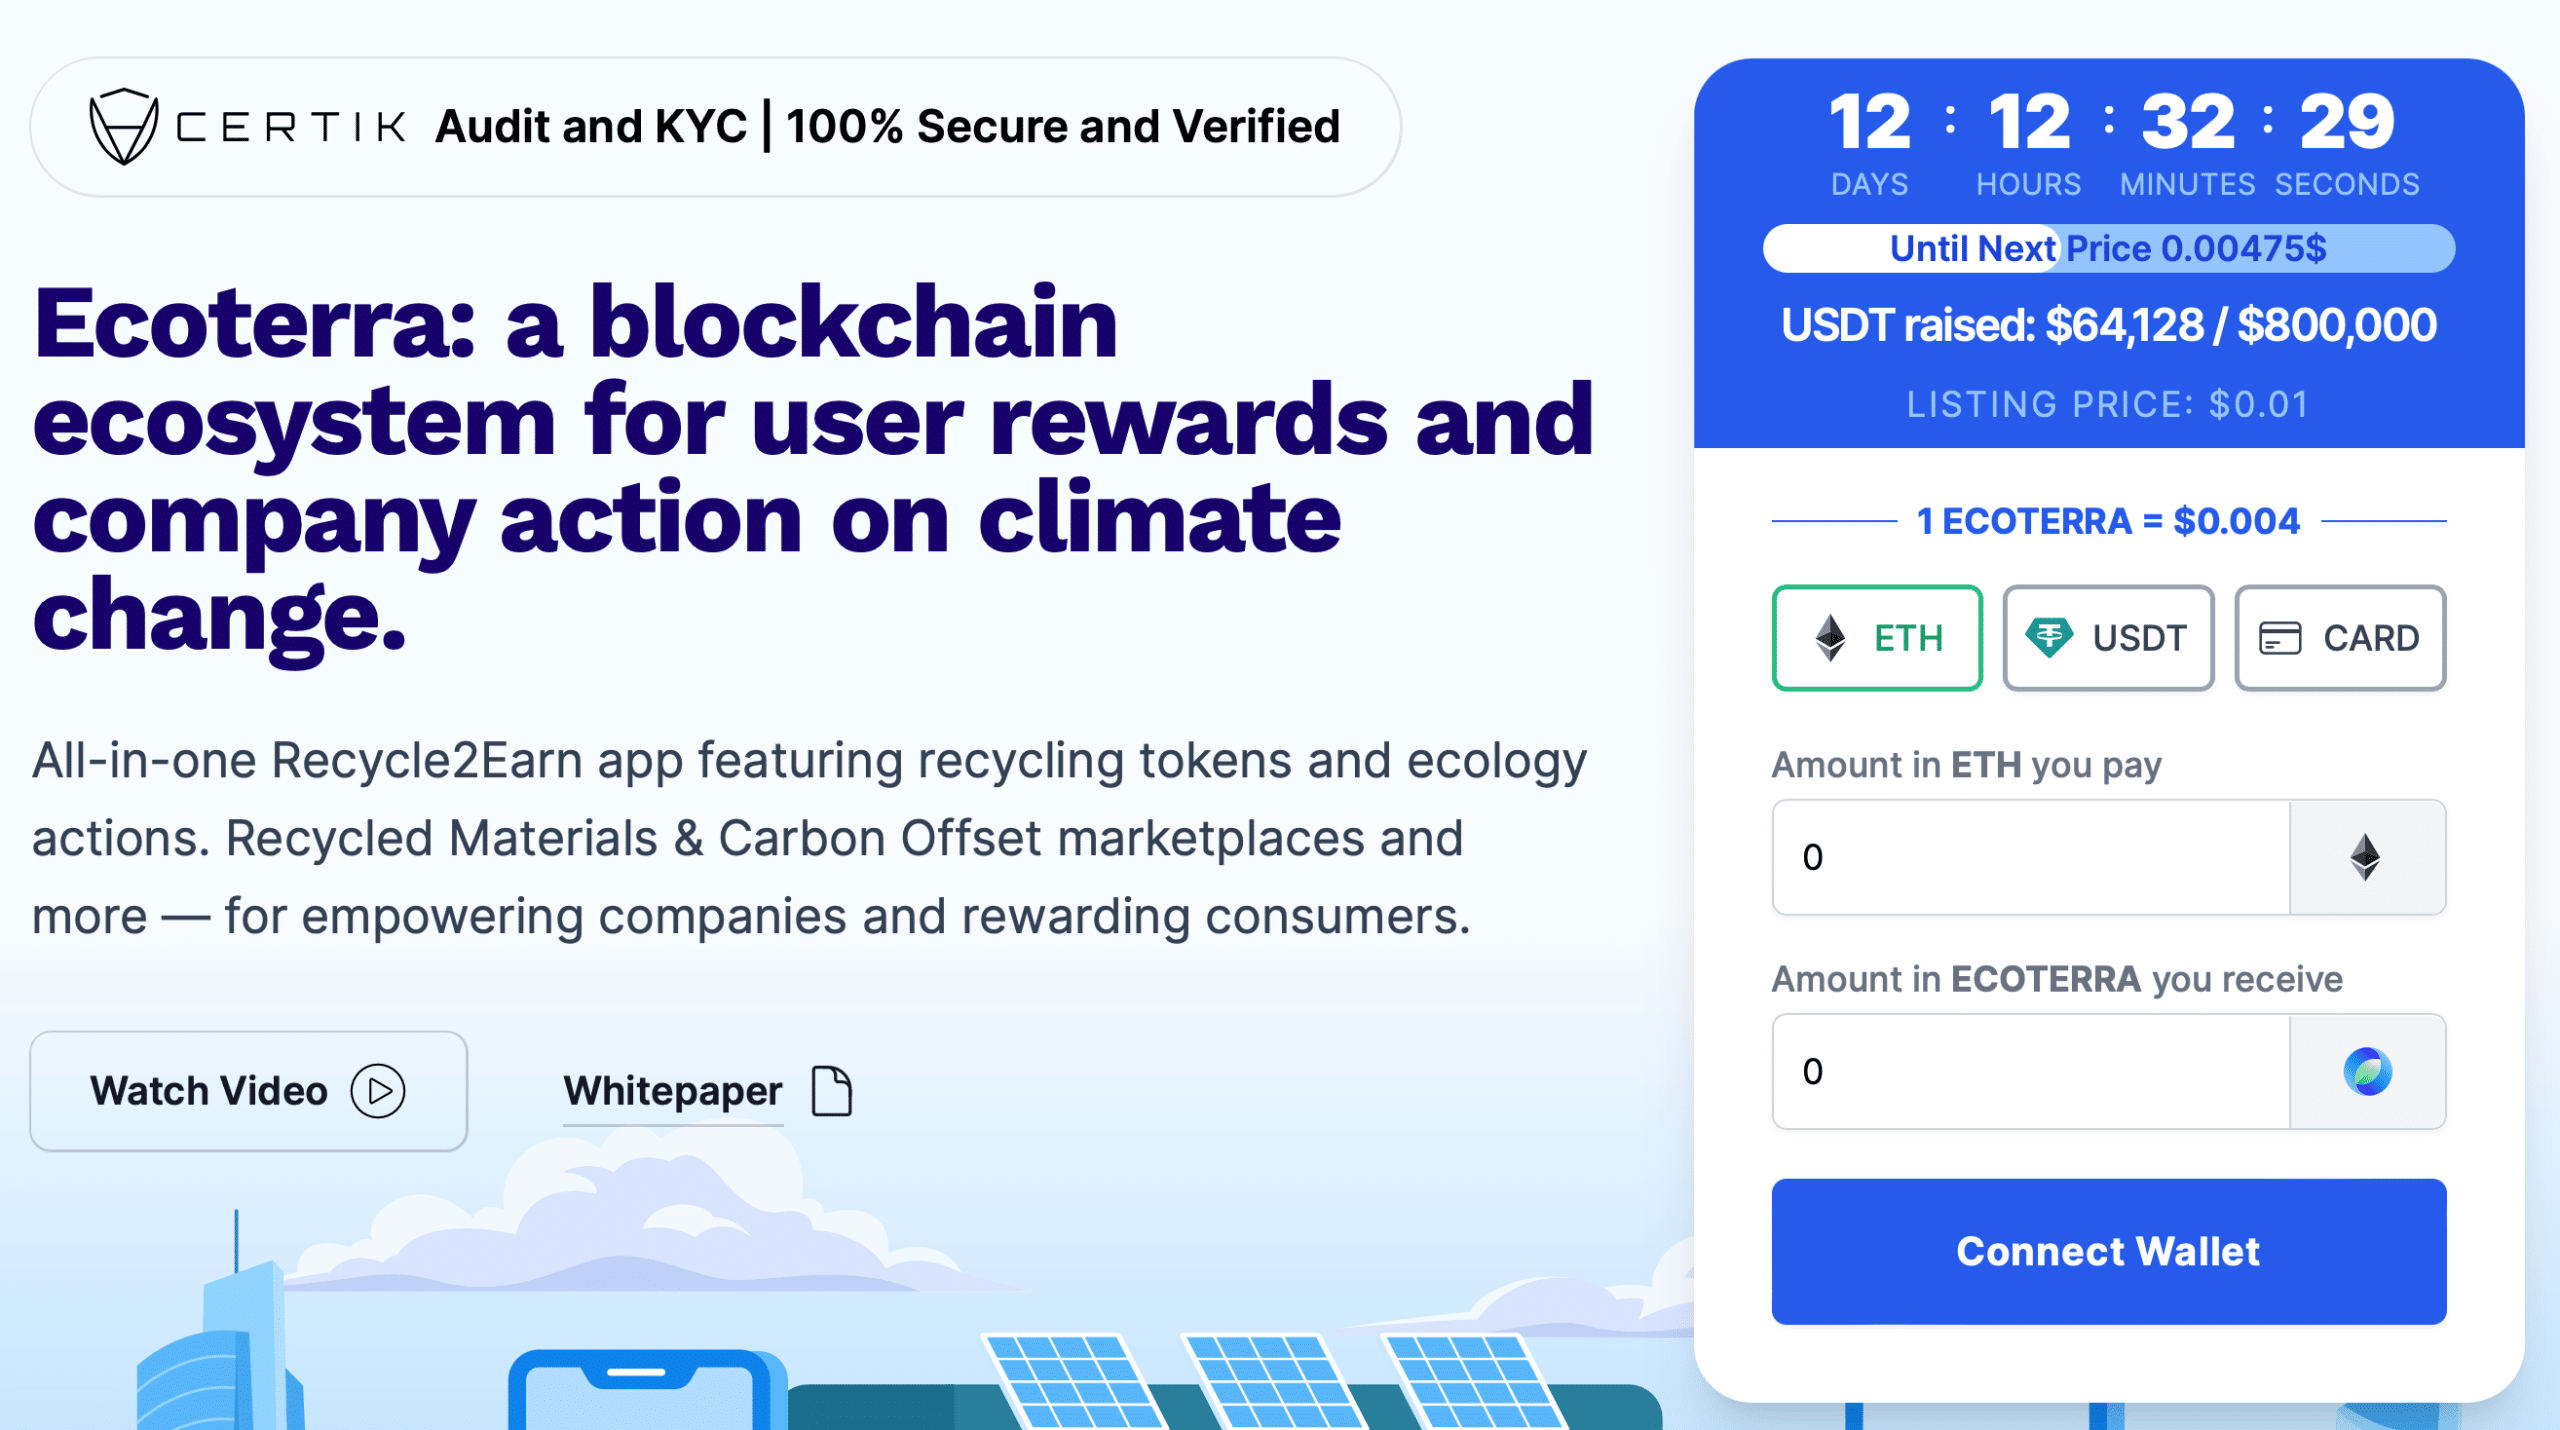Focus the Amount in ETH you pay field
Image resolution: width=2560 pixels, height=1430 pixels.
click(2030, 857)
